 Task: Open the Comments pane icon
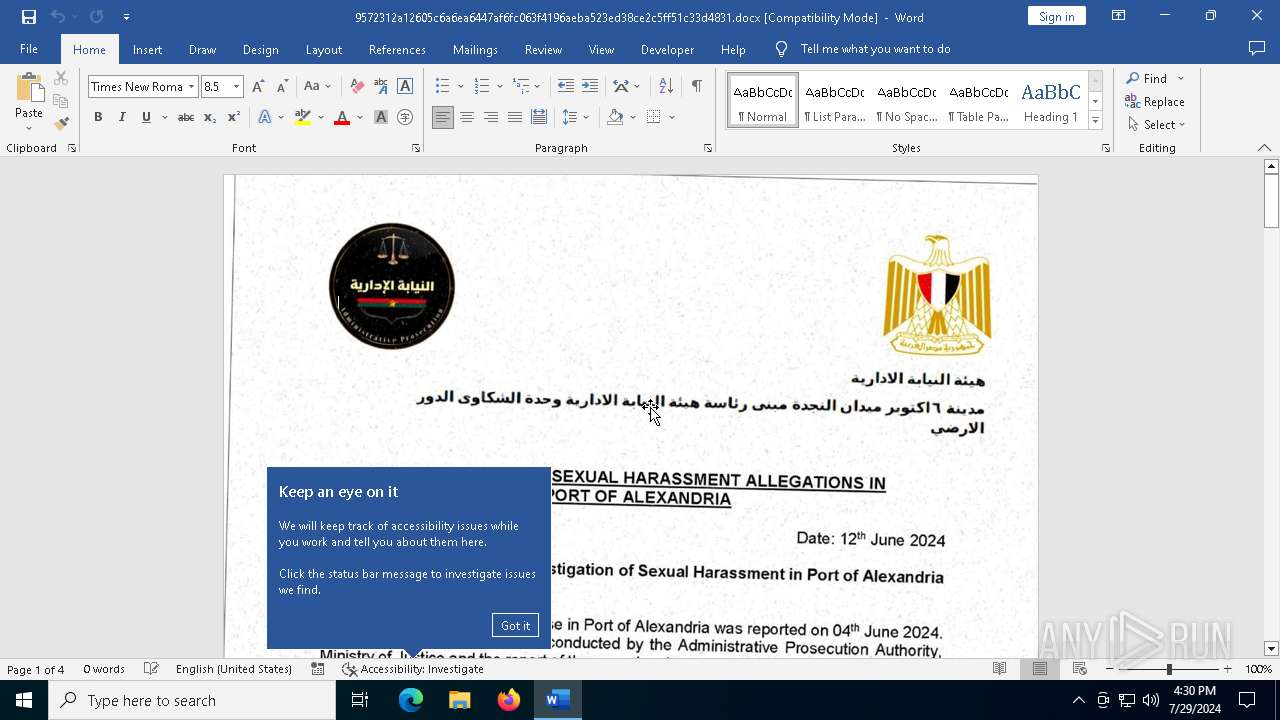(x=1257, y=49)
